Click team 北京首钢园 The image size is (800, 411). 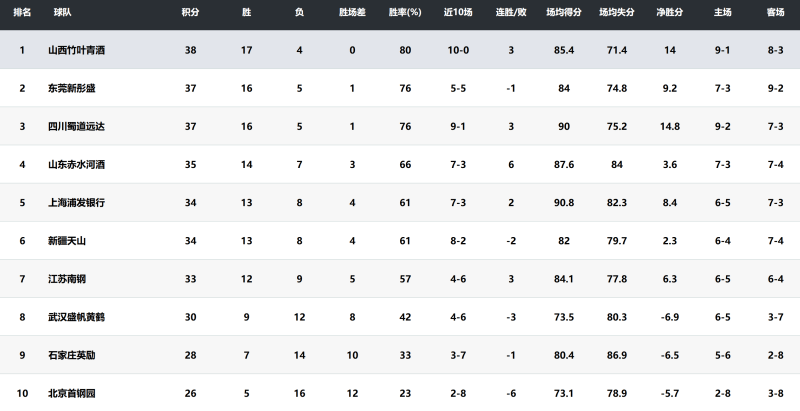click(71, 392)
